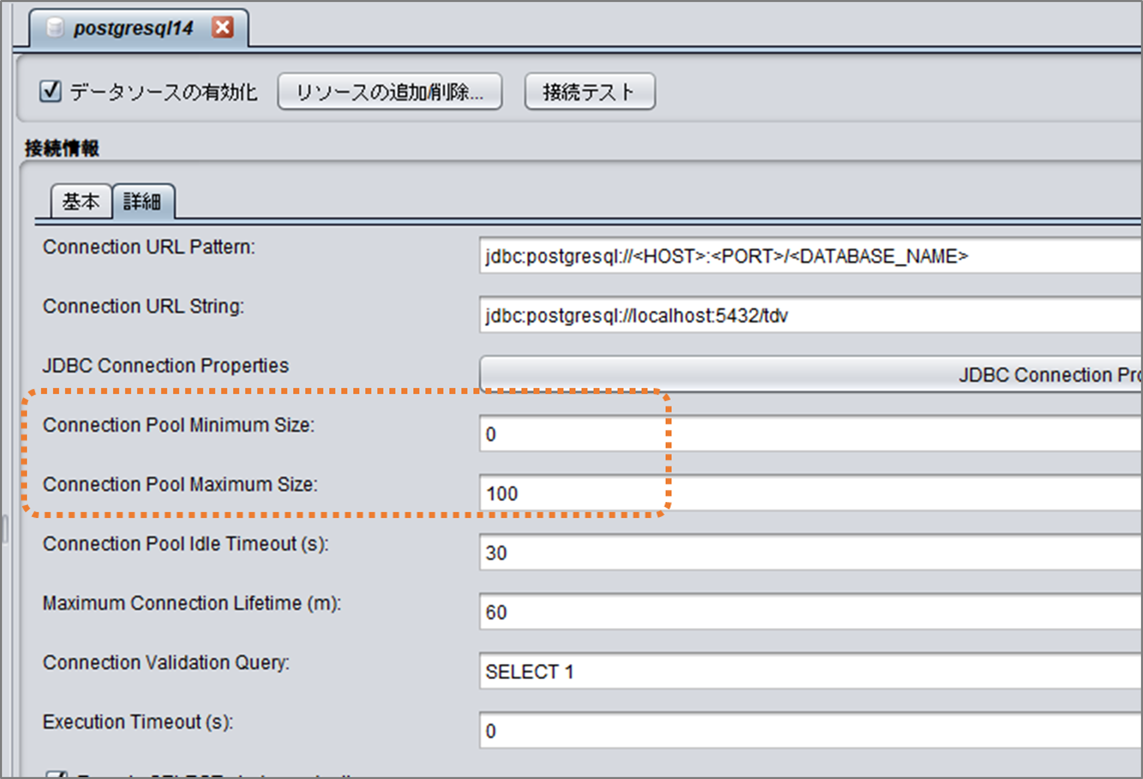This screenshot has width=1143, height=779.
Task: Select the 詳細 tab
Action: 143,201
